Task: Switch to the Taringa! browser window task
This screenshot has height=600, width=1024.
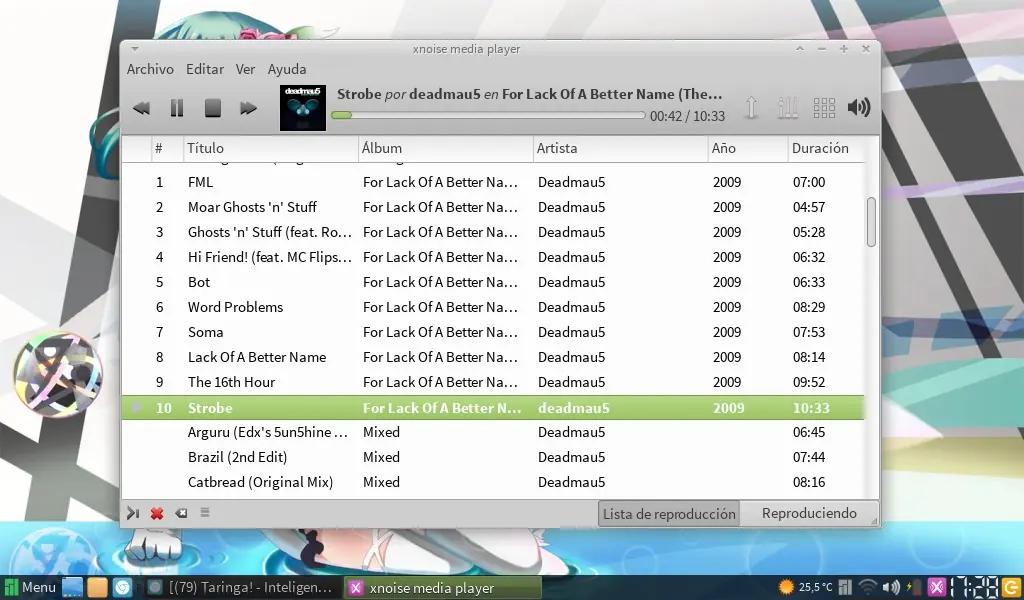Action: click(240, 588)
